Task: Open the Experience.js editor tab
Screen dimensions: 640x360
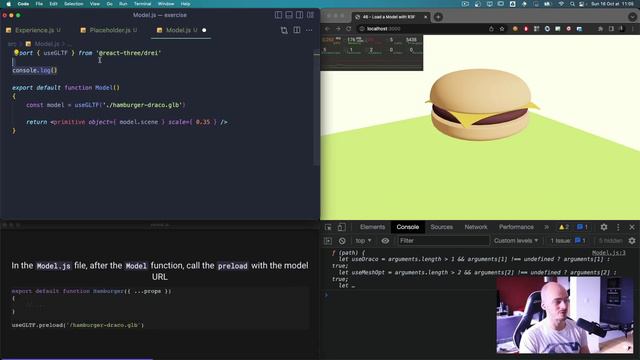Action: tap(33, 30)
